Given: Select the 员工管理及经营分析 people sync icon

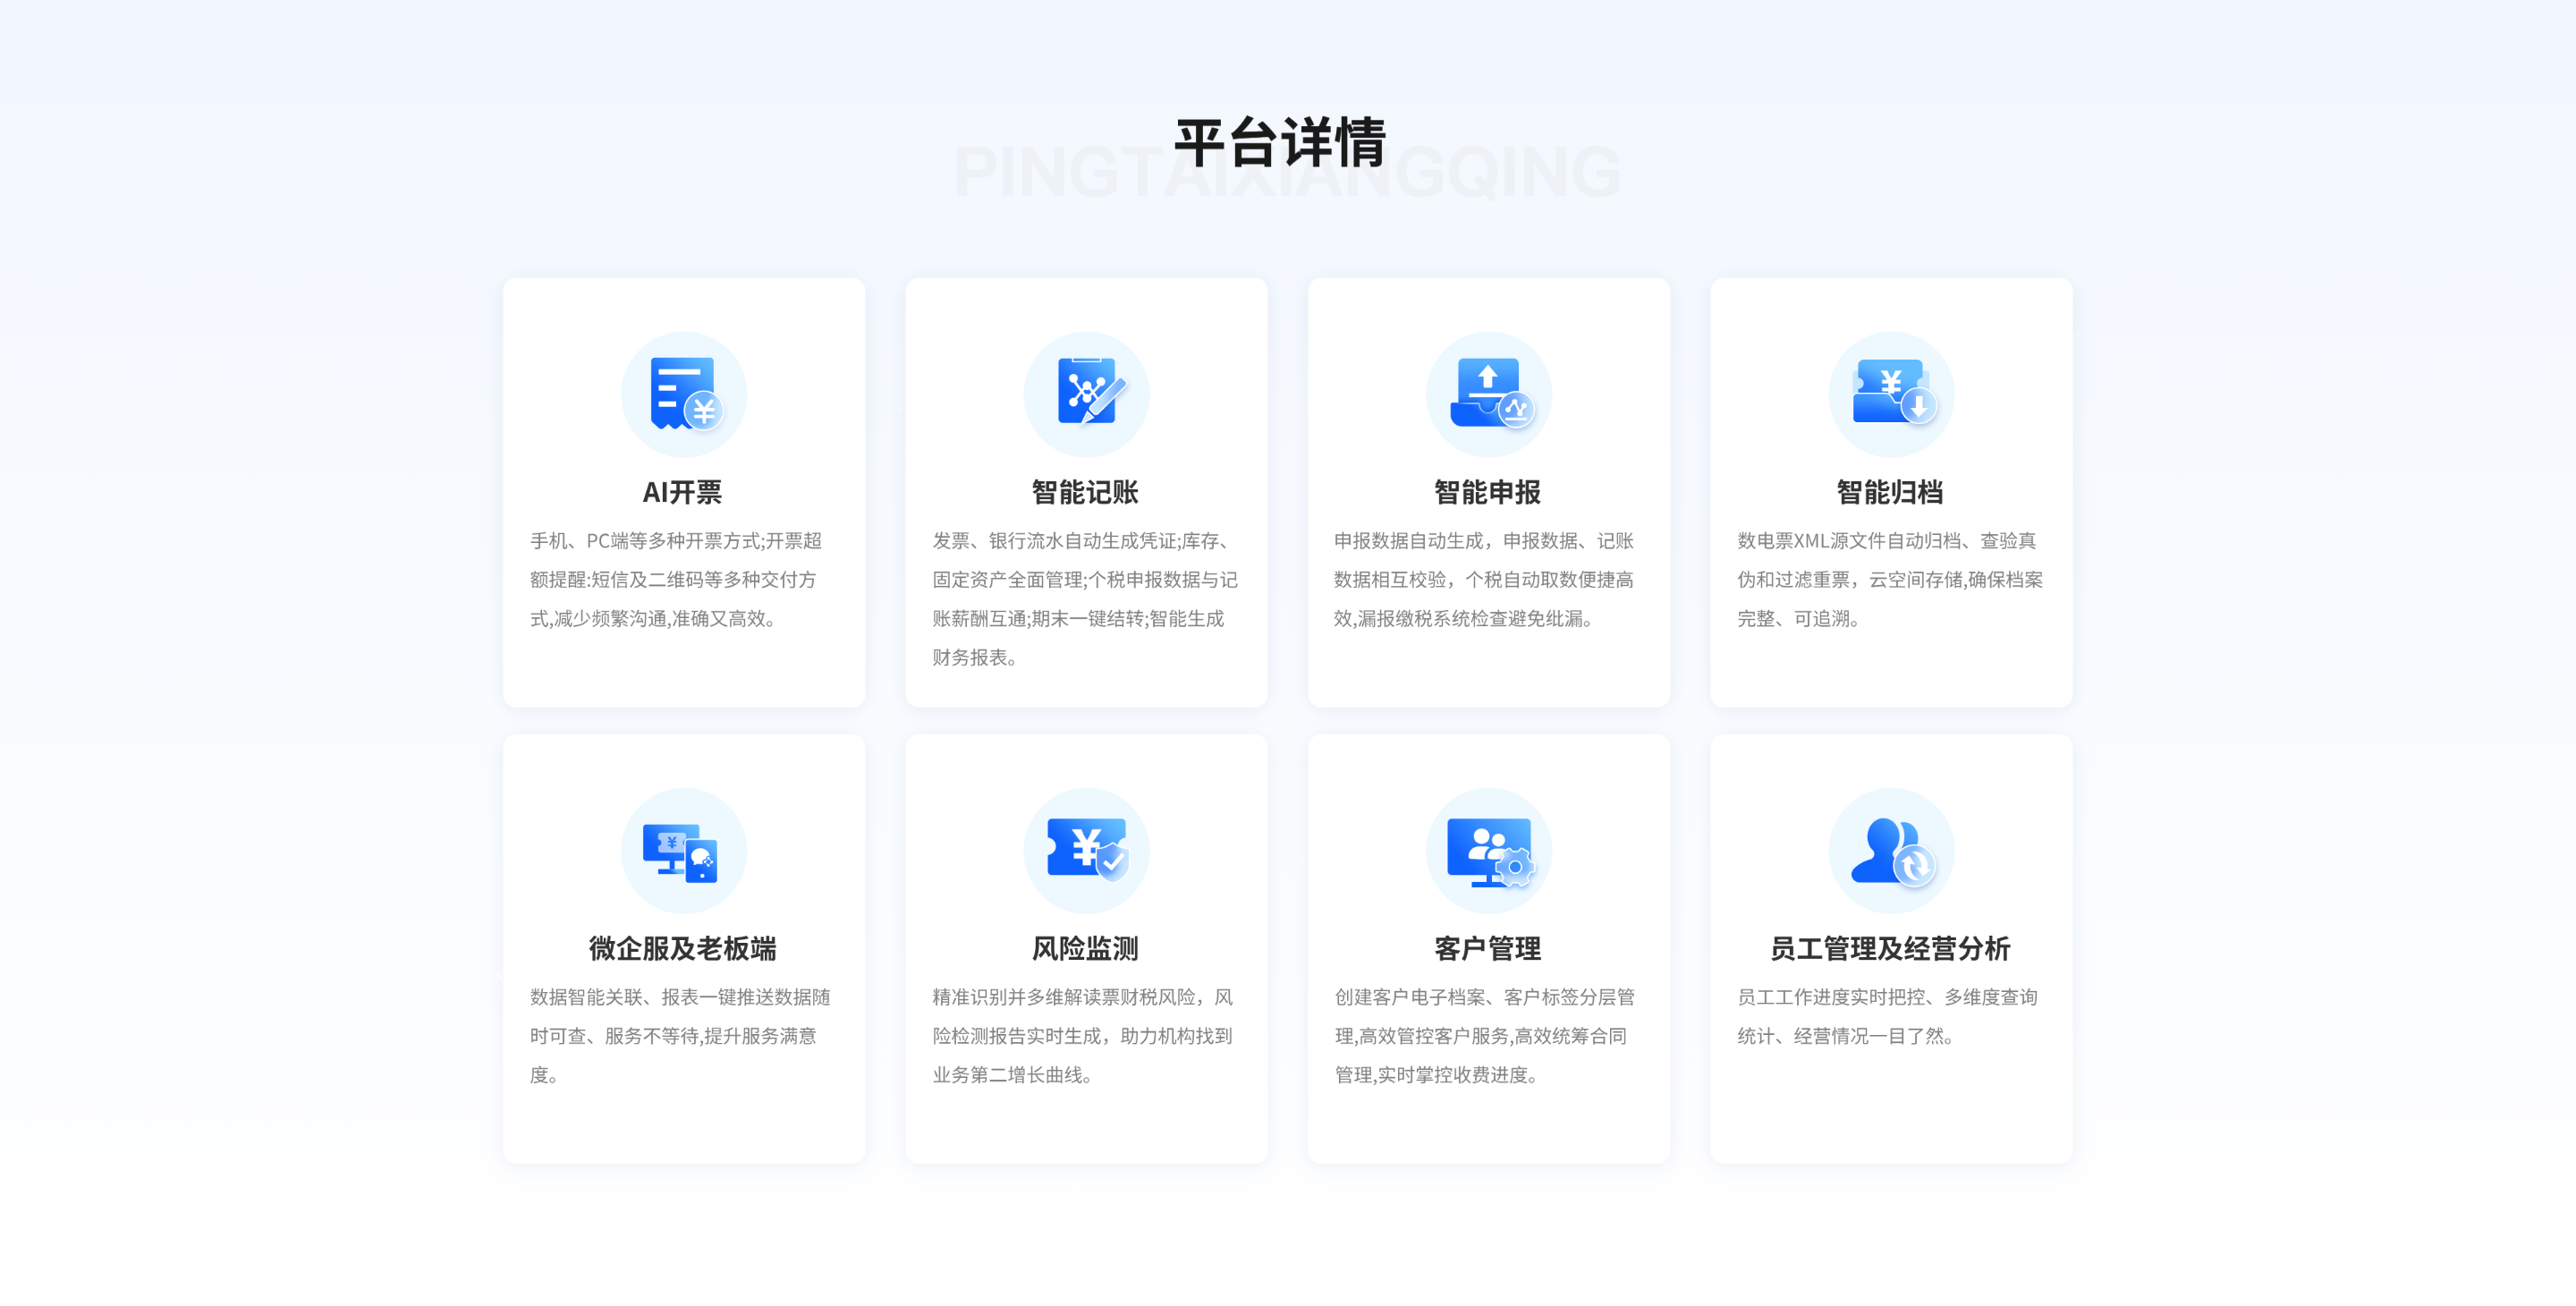Looking at the screenshot, I should pos(1890,851).
